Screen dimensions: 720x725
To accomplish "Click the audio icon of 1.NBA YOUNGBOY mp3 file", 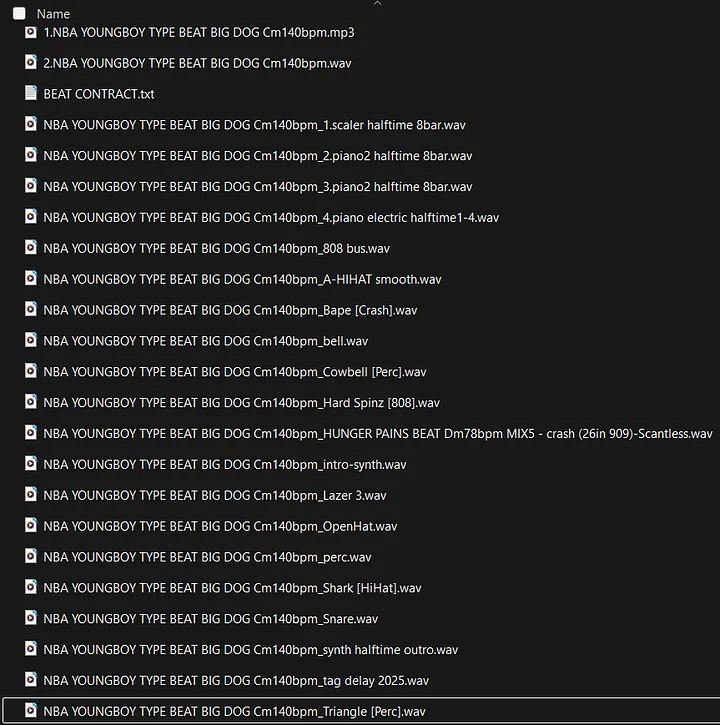I will 31,32.
